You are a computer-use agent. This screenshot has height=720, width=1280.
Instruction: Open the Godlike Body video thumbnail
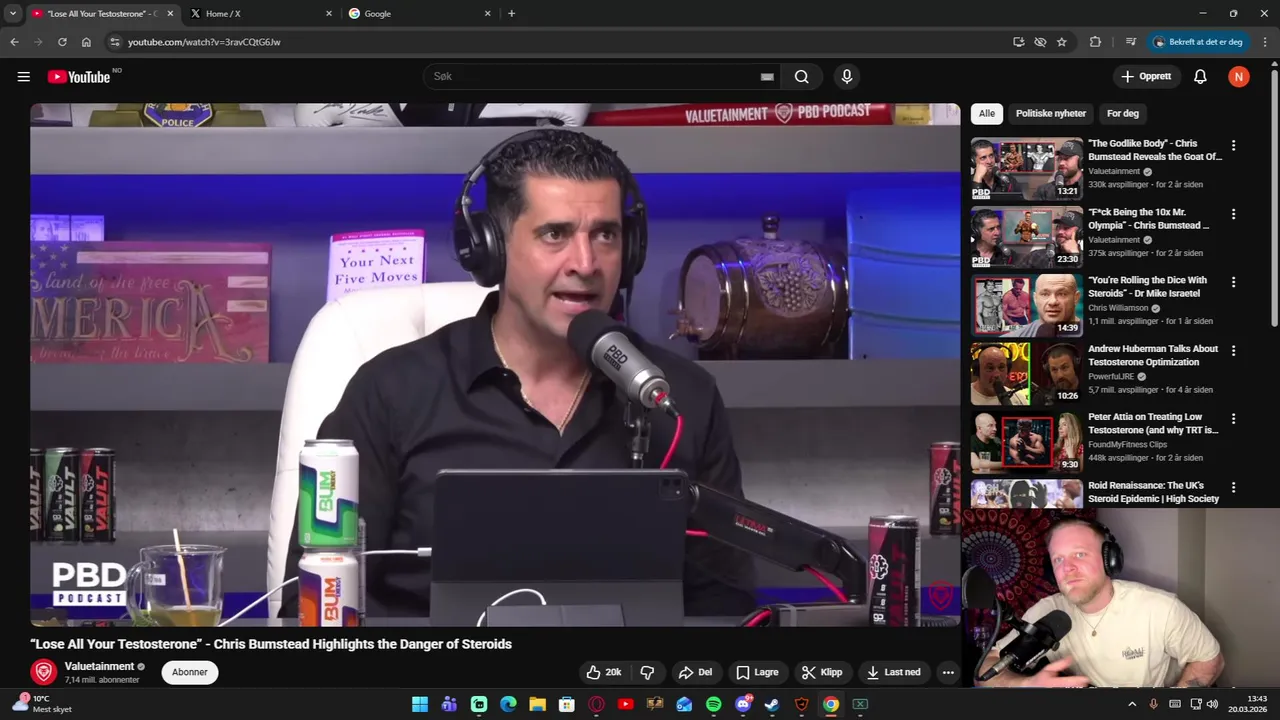pyautogui.click(x=1026, y=169)
